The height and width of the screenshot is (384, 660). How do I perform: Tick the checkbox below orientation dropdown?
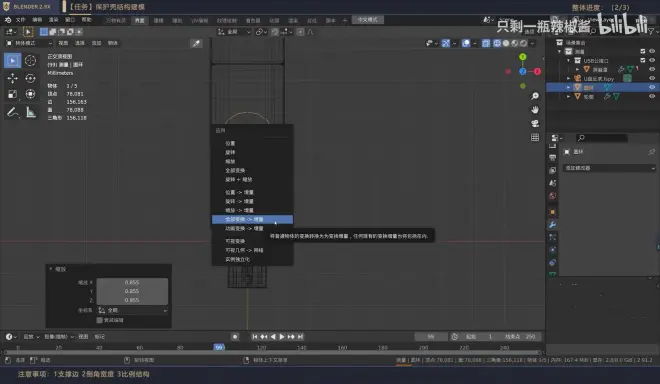(100, 320)
